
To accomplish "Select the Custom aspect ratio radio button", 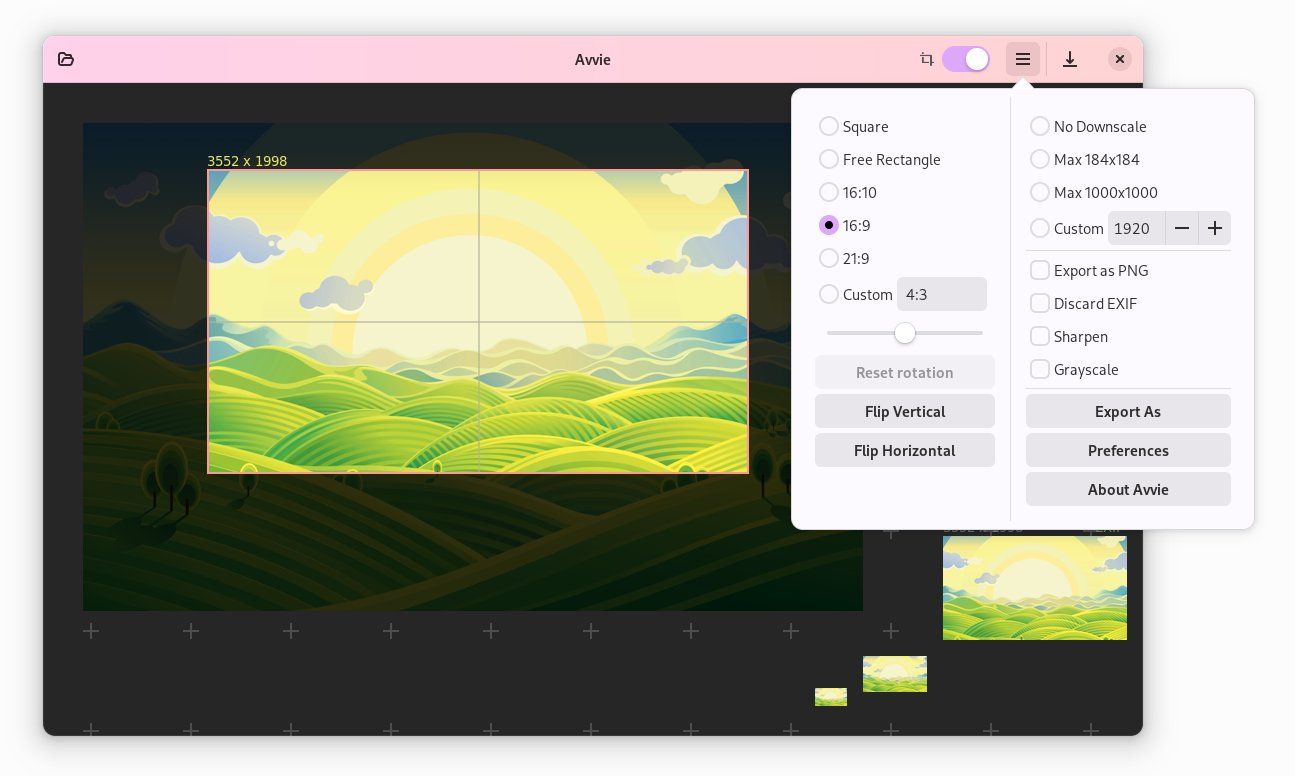I will (x=829, y=294).
